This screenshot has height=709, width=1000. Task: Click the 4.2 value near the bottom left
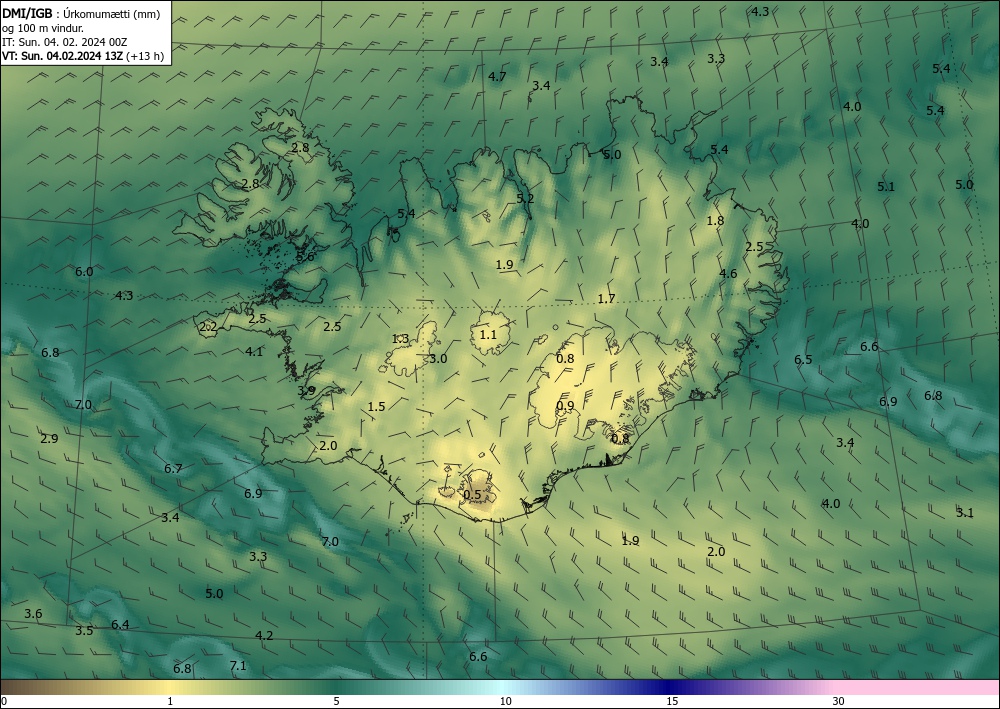[x=264, y=636]
